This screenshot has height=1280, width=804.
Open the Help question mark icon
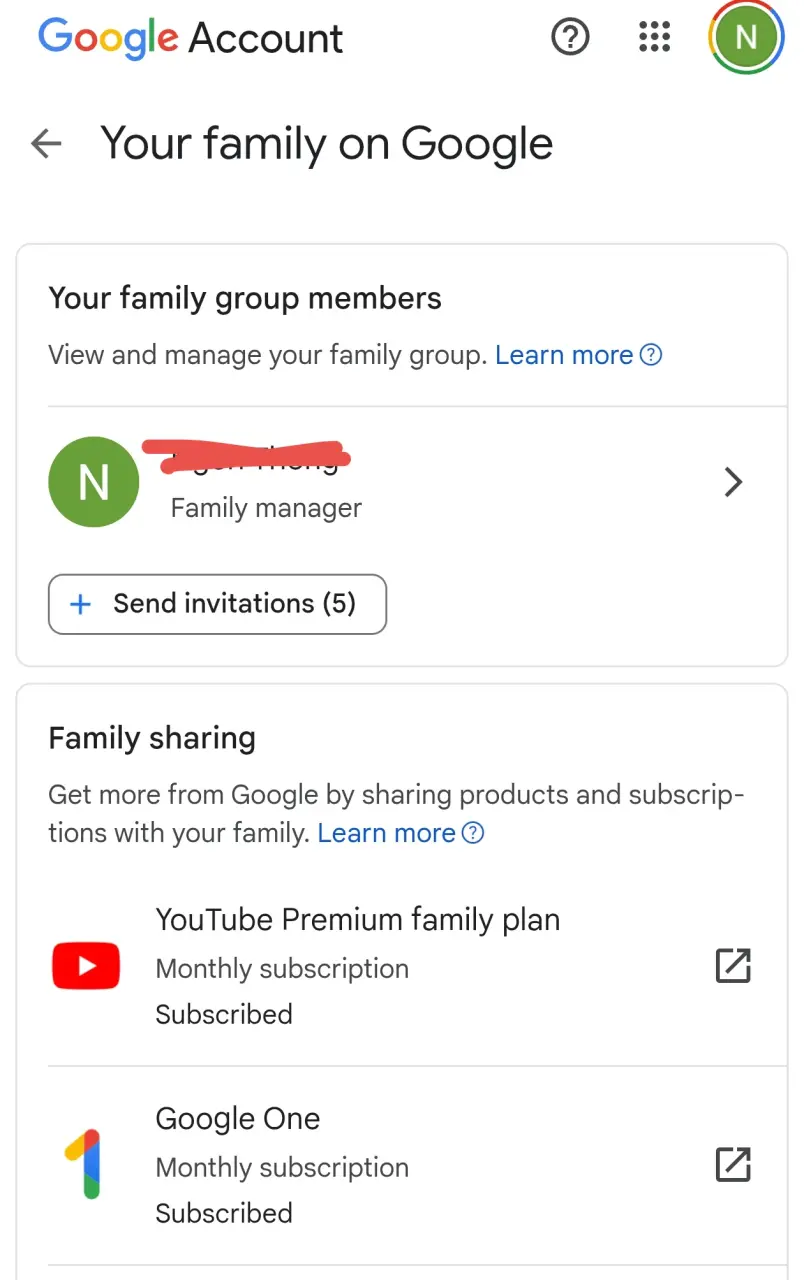pyautogui.click(x=570, y=38)
